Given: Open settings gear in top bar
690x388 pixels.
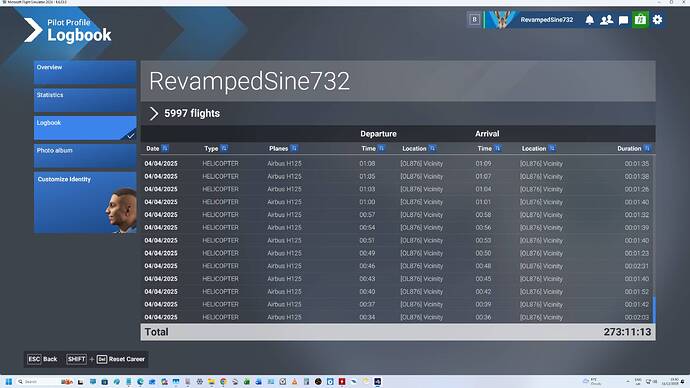Looking at the screenshot, I should click(x=657, y=20).
